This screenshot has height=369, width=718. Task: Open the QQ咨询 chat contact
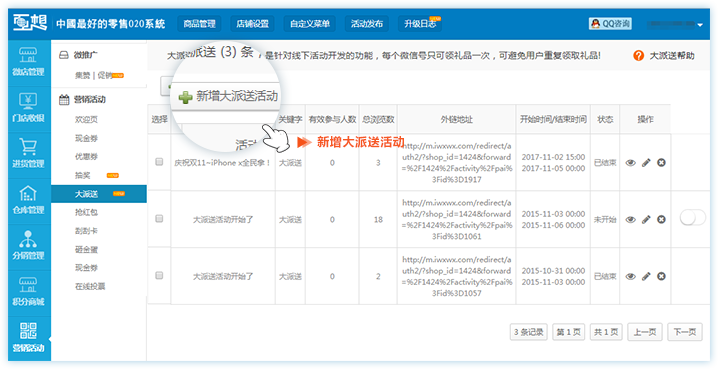coord(610,24)
